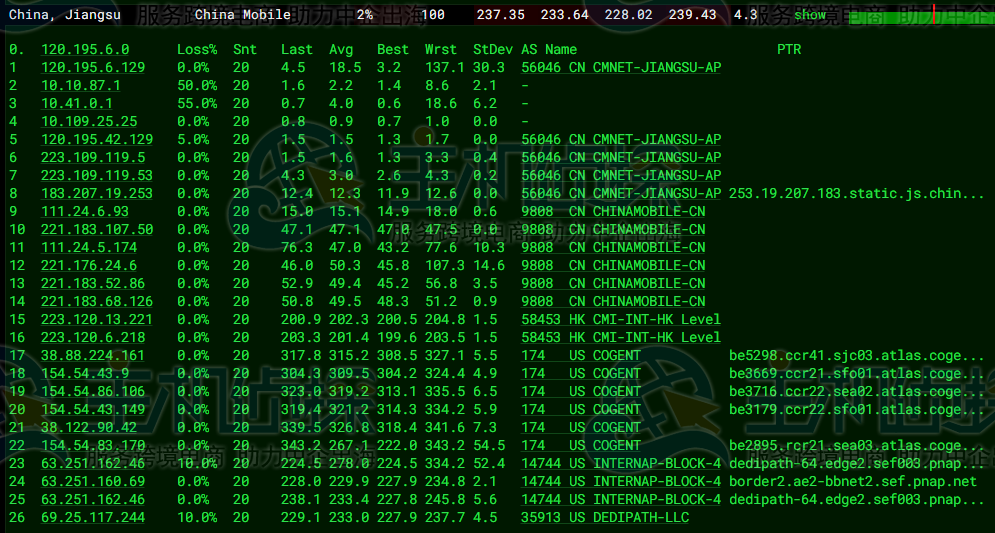
Task: Open IP link 120.195.42.129
Action: pos(97,139)
